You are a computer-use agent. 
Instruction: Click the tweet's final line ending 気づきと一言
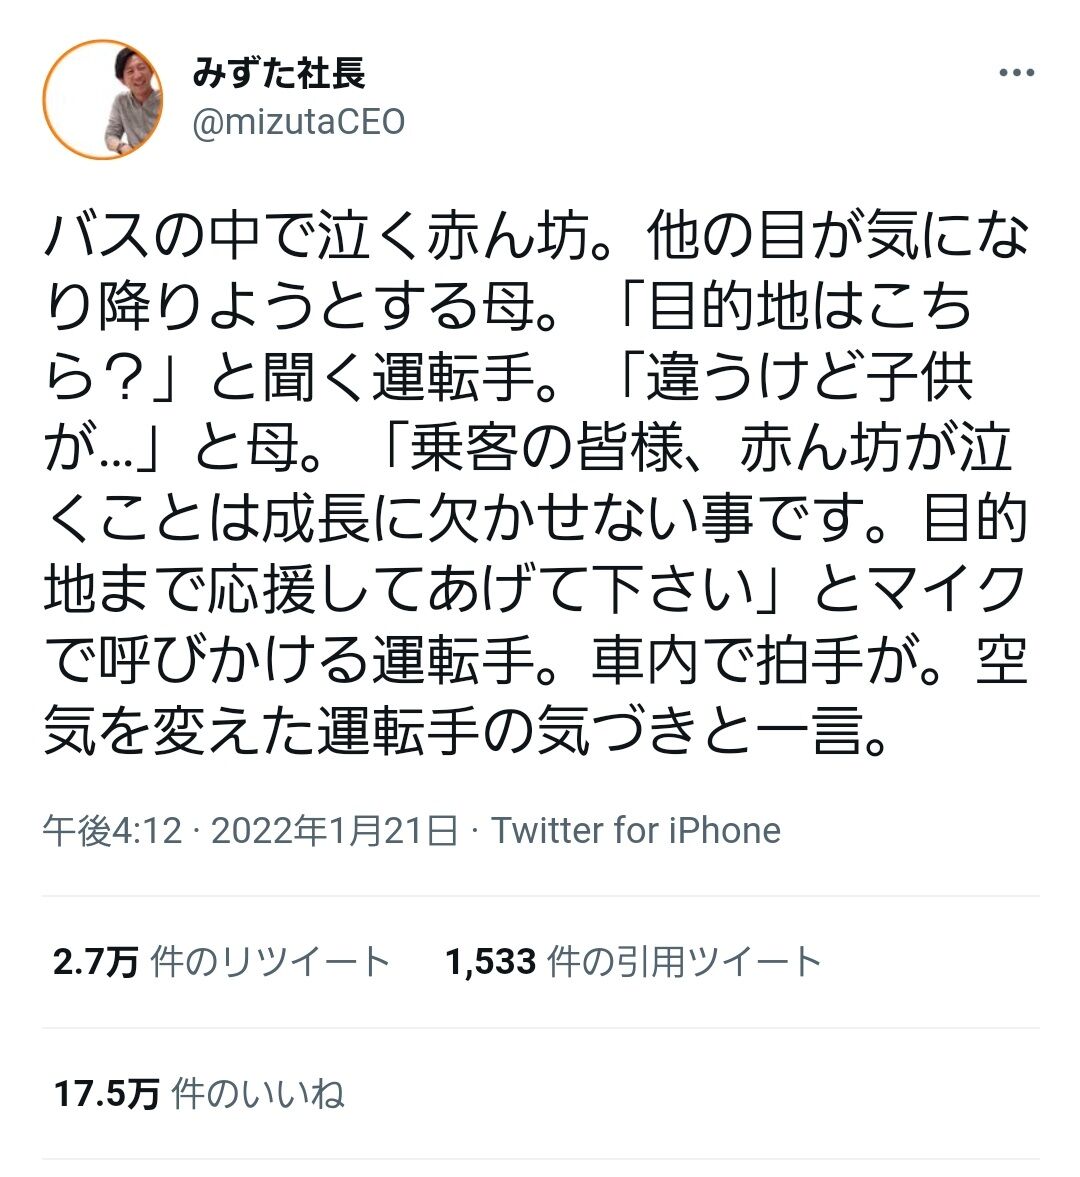(467, 730)
